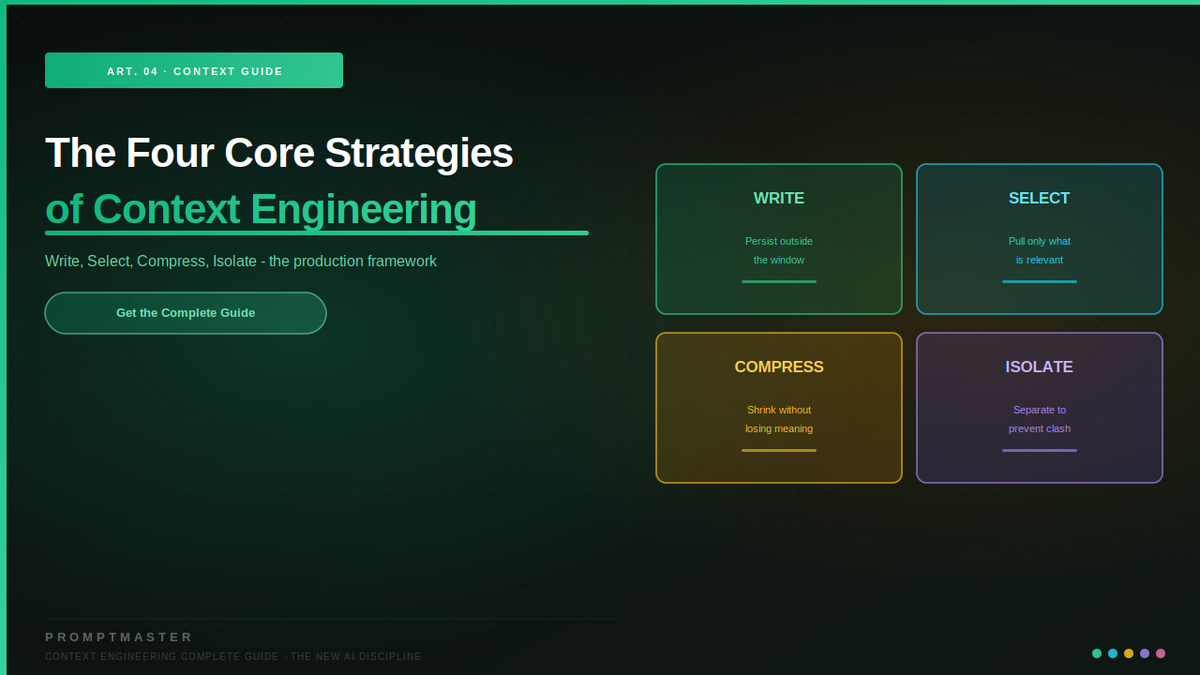Click the green 'of Context Engineering' heading
The width and height of the screenshot is (1200, 675).
[x=261, y=209]
